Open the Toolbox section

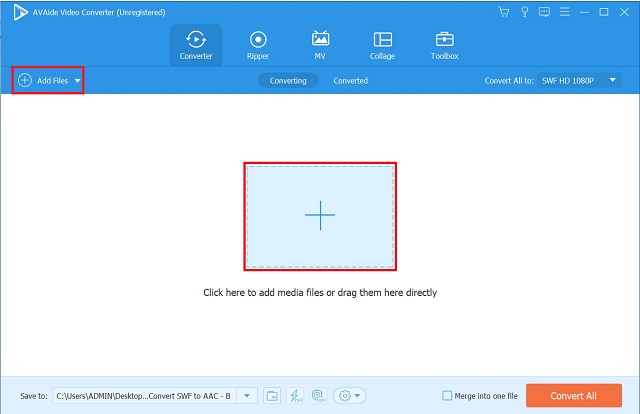pyautogui.click(x=444, y=44)
